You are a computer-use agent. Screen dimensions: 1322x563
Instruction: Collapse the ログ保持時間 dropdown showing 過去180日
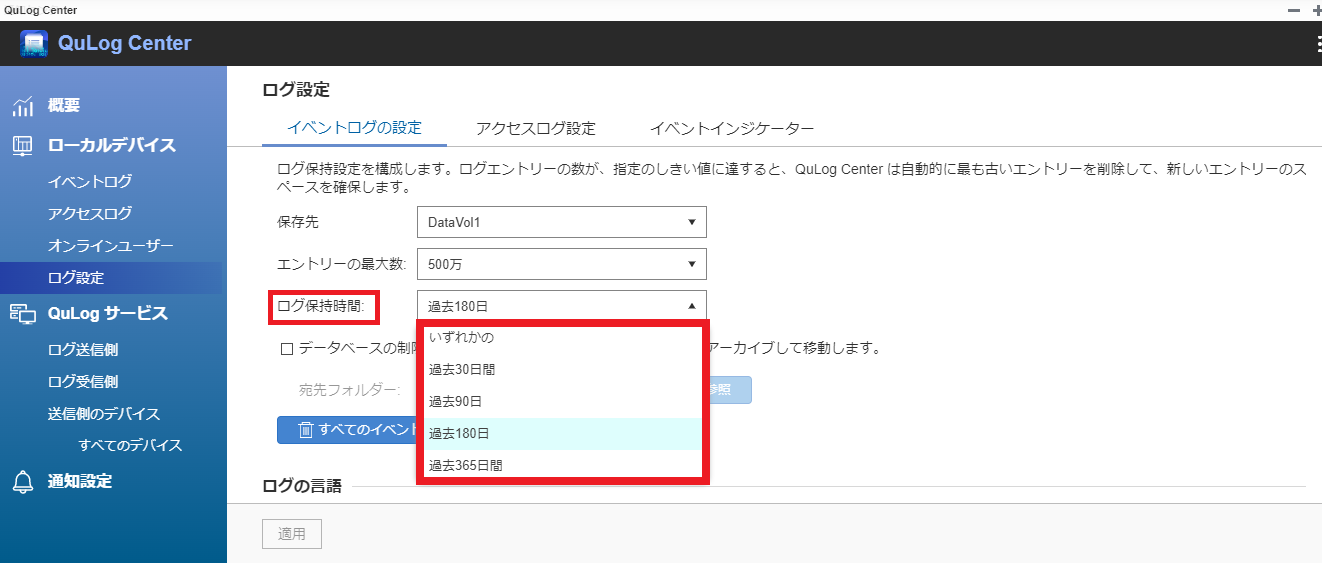coord(562,306)
